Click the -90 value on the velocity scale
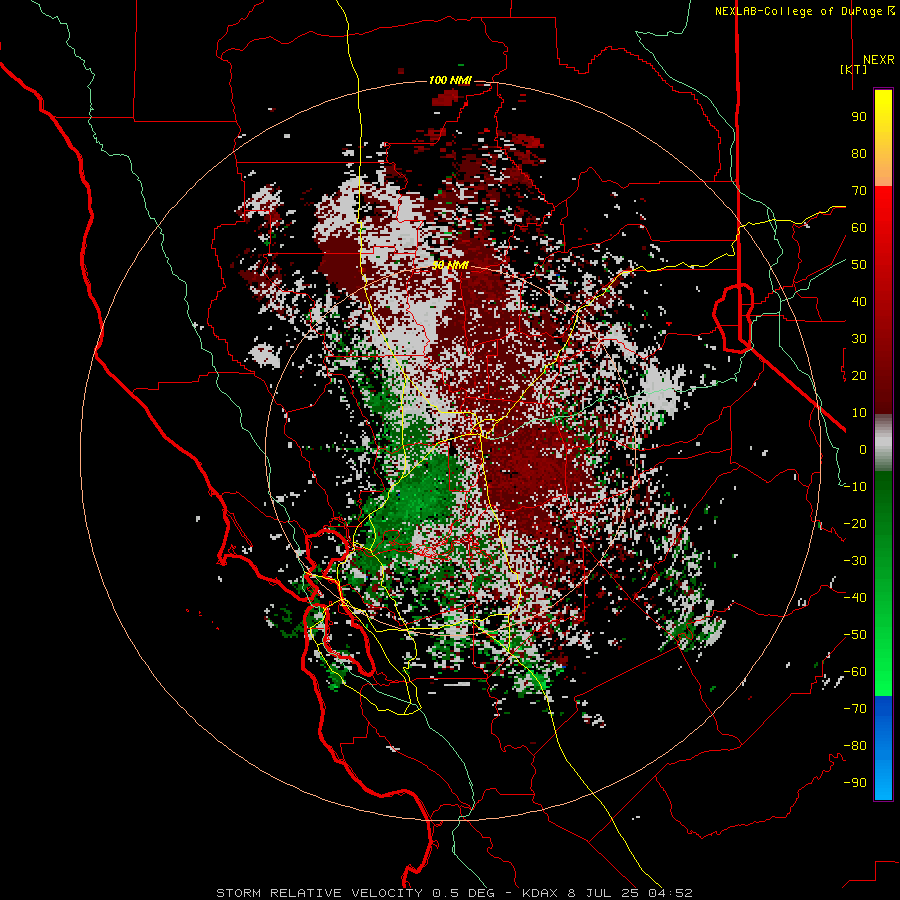The width and height of the screenshot is (900, 900). 855,783
